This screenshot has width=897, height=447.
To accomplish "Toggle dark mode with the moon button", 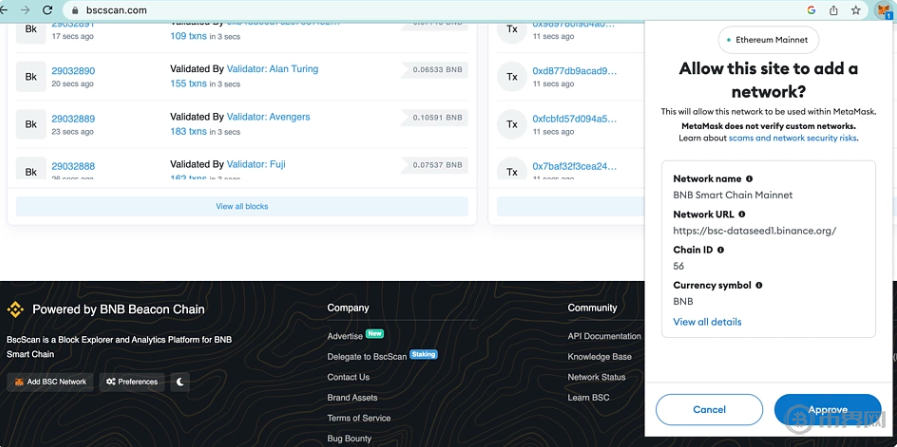I will 180,381.
